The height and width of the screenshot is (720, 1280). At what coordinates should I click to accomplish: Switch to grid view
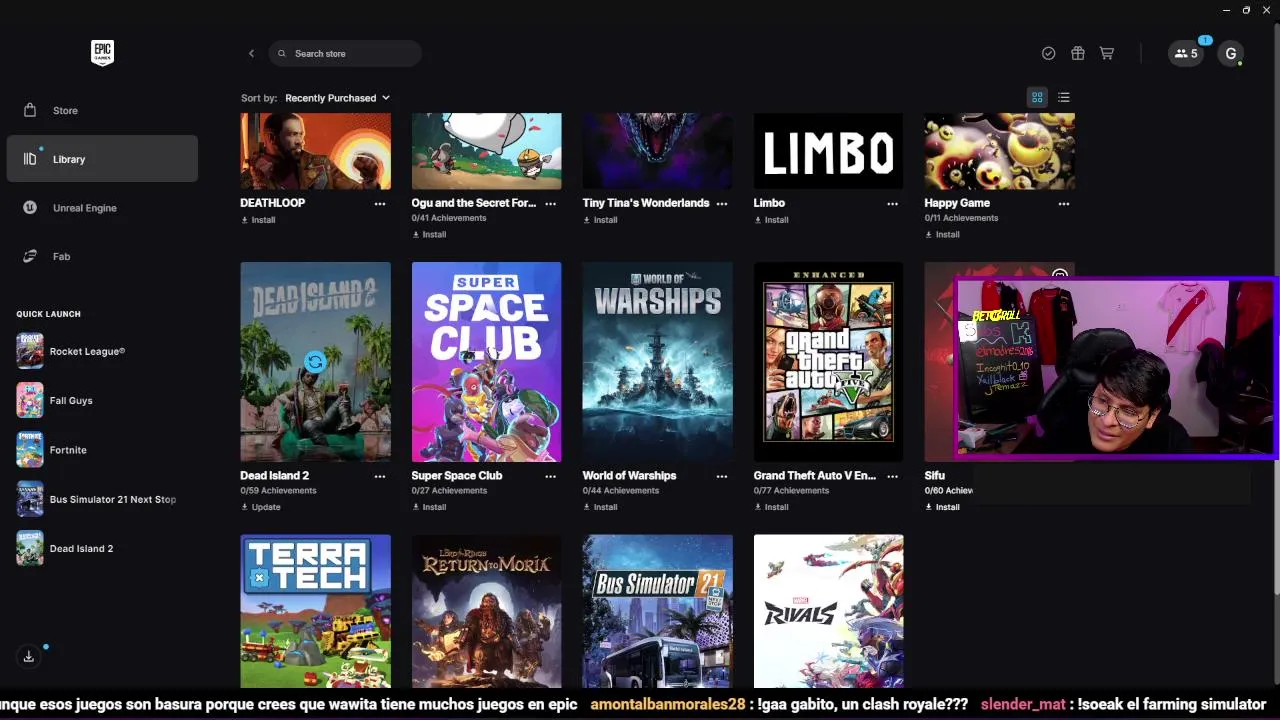[x=1037, y=97]
